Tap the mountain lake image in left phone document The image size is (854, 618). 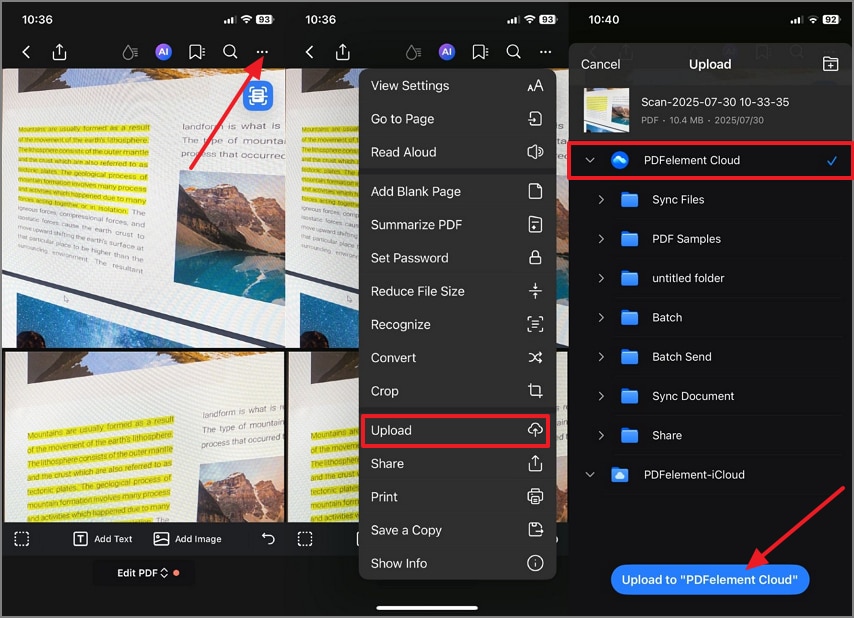click(229, 236)
